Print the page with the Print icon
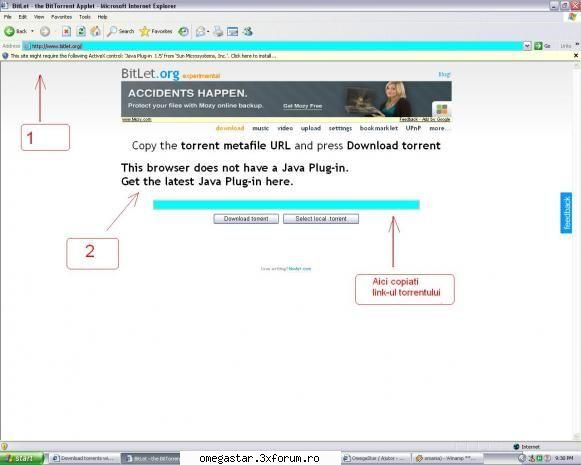Screen dimensions: 581x465 tap(218, 31)
